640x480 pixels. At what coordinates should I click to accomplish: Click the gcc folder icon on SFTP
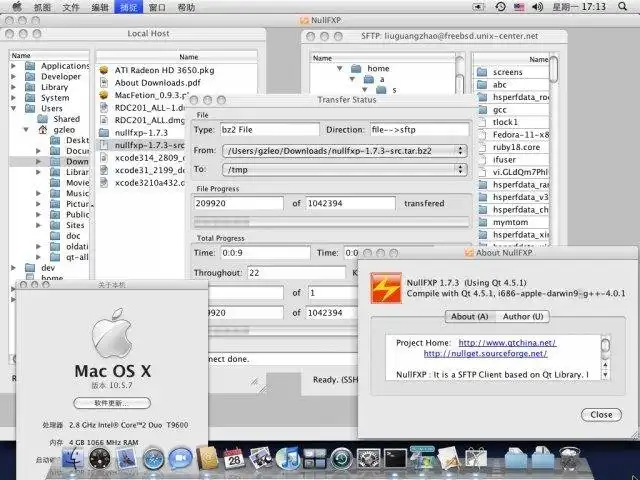pyautogui.click(x=482, y=110)
